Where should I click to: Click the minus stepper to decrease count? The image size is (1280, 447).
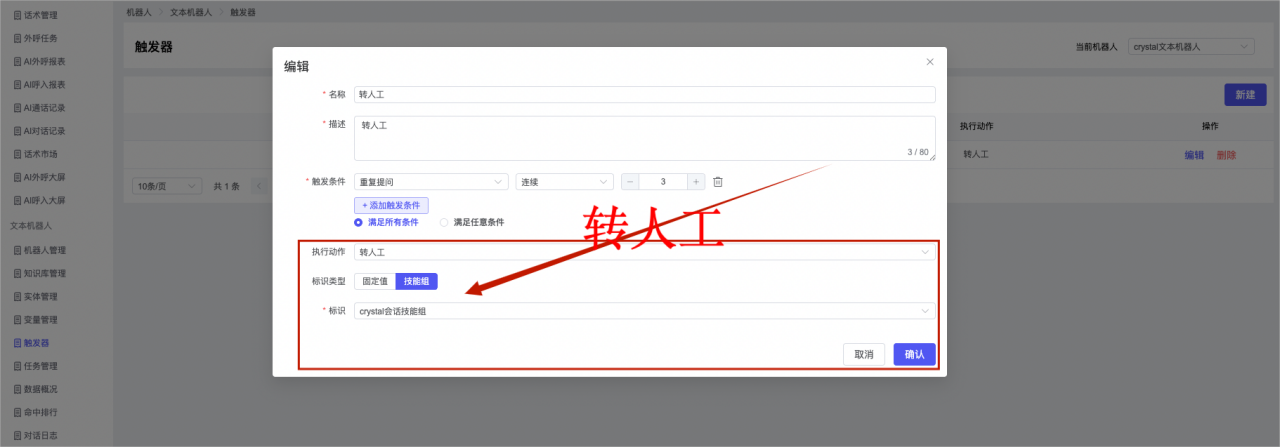pyautogui.click(x=631, y=182)
